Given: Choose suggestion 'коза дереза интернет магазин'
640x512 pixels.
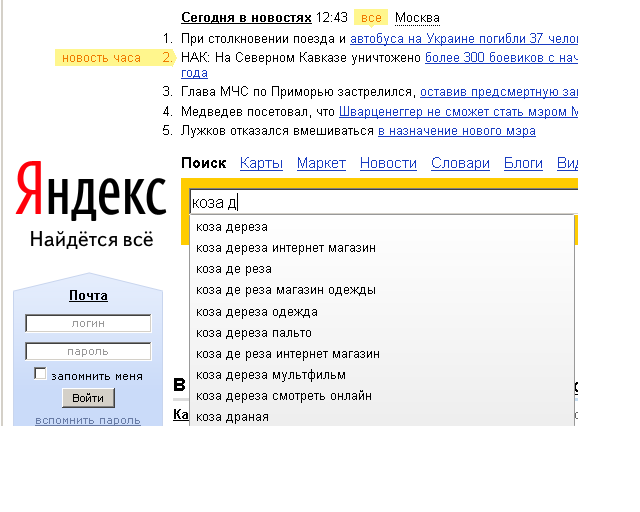Looking at the screenshot, I should [382, 248].
